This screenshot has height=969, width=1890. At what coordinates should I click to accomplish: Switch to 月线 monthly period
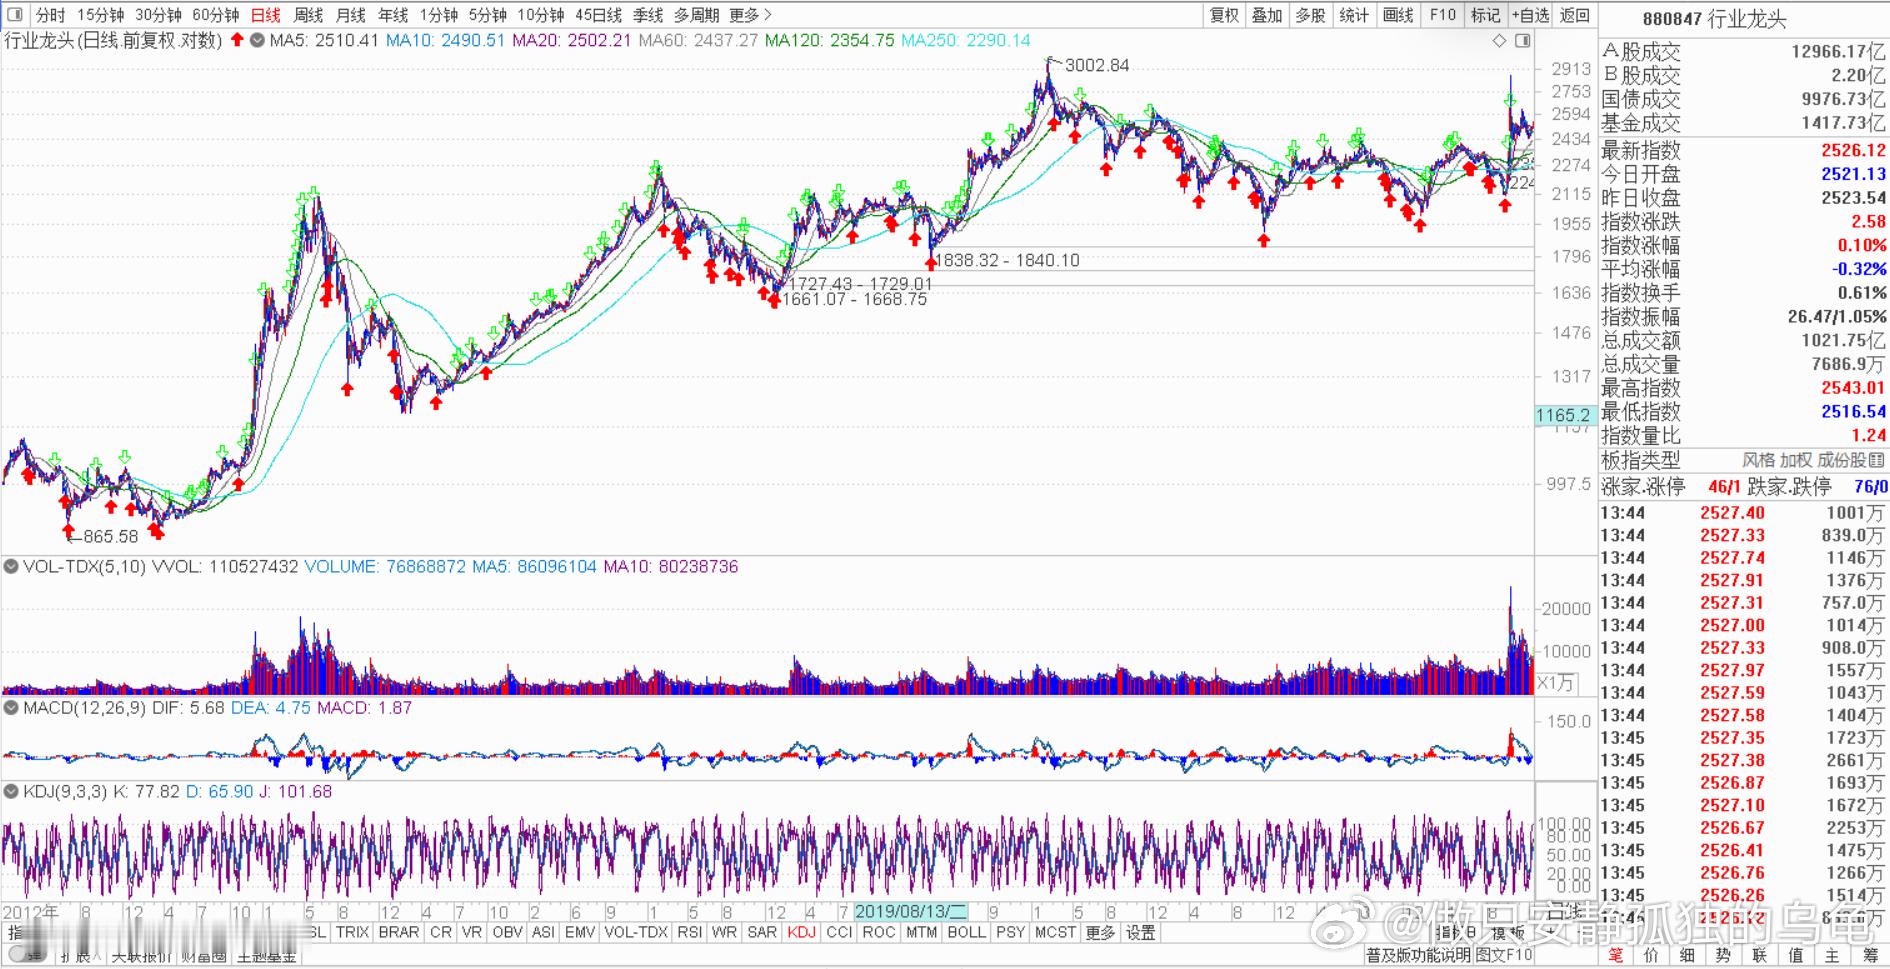point(350,15)
